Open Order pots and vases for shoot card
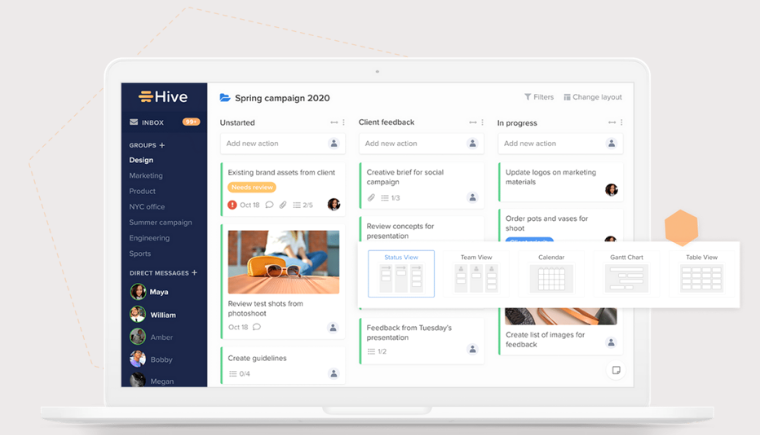Image resolution: width=760 pixels, height=435 pixels. click(x=560, y=226)
